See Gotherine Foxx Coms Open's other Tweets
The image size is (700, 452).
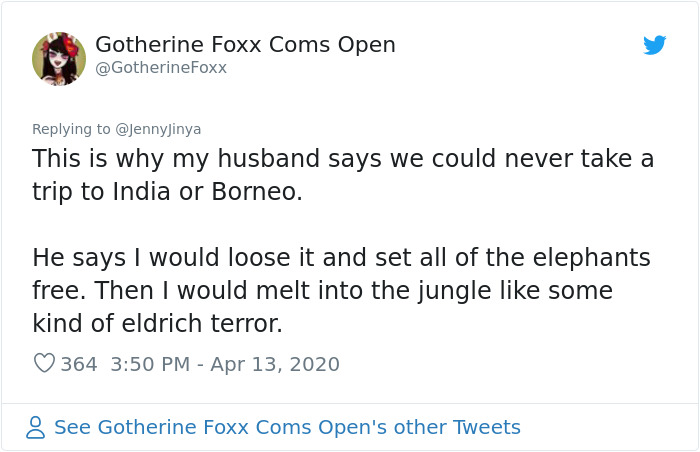click(x=288, y=427)
